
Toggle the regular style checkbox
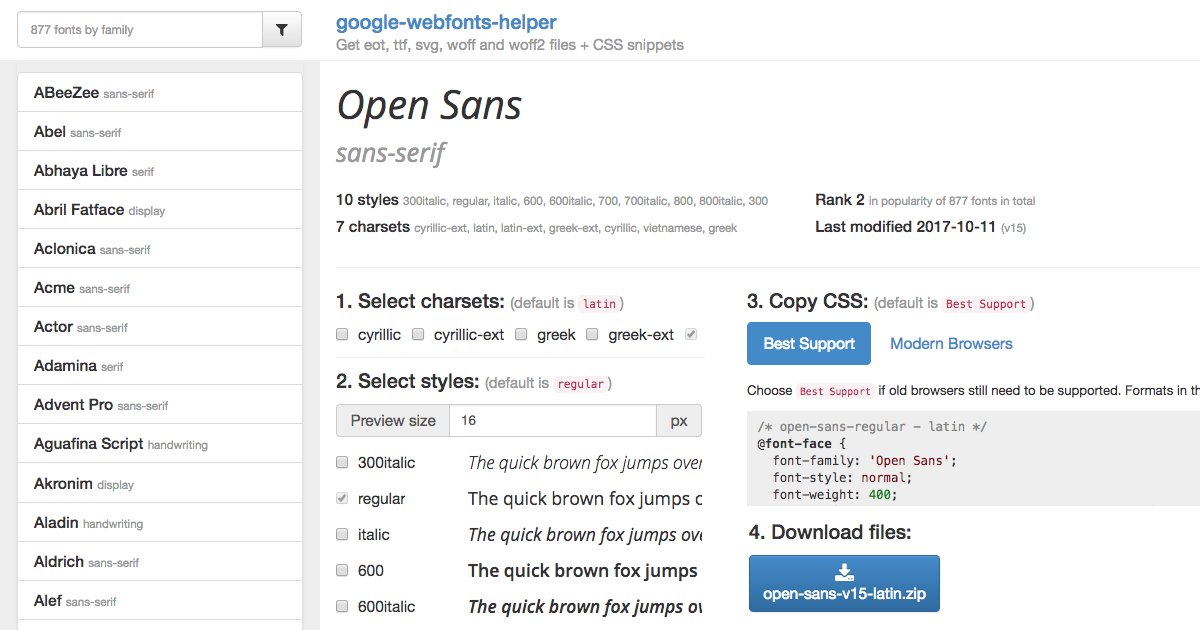342,498
